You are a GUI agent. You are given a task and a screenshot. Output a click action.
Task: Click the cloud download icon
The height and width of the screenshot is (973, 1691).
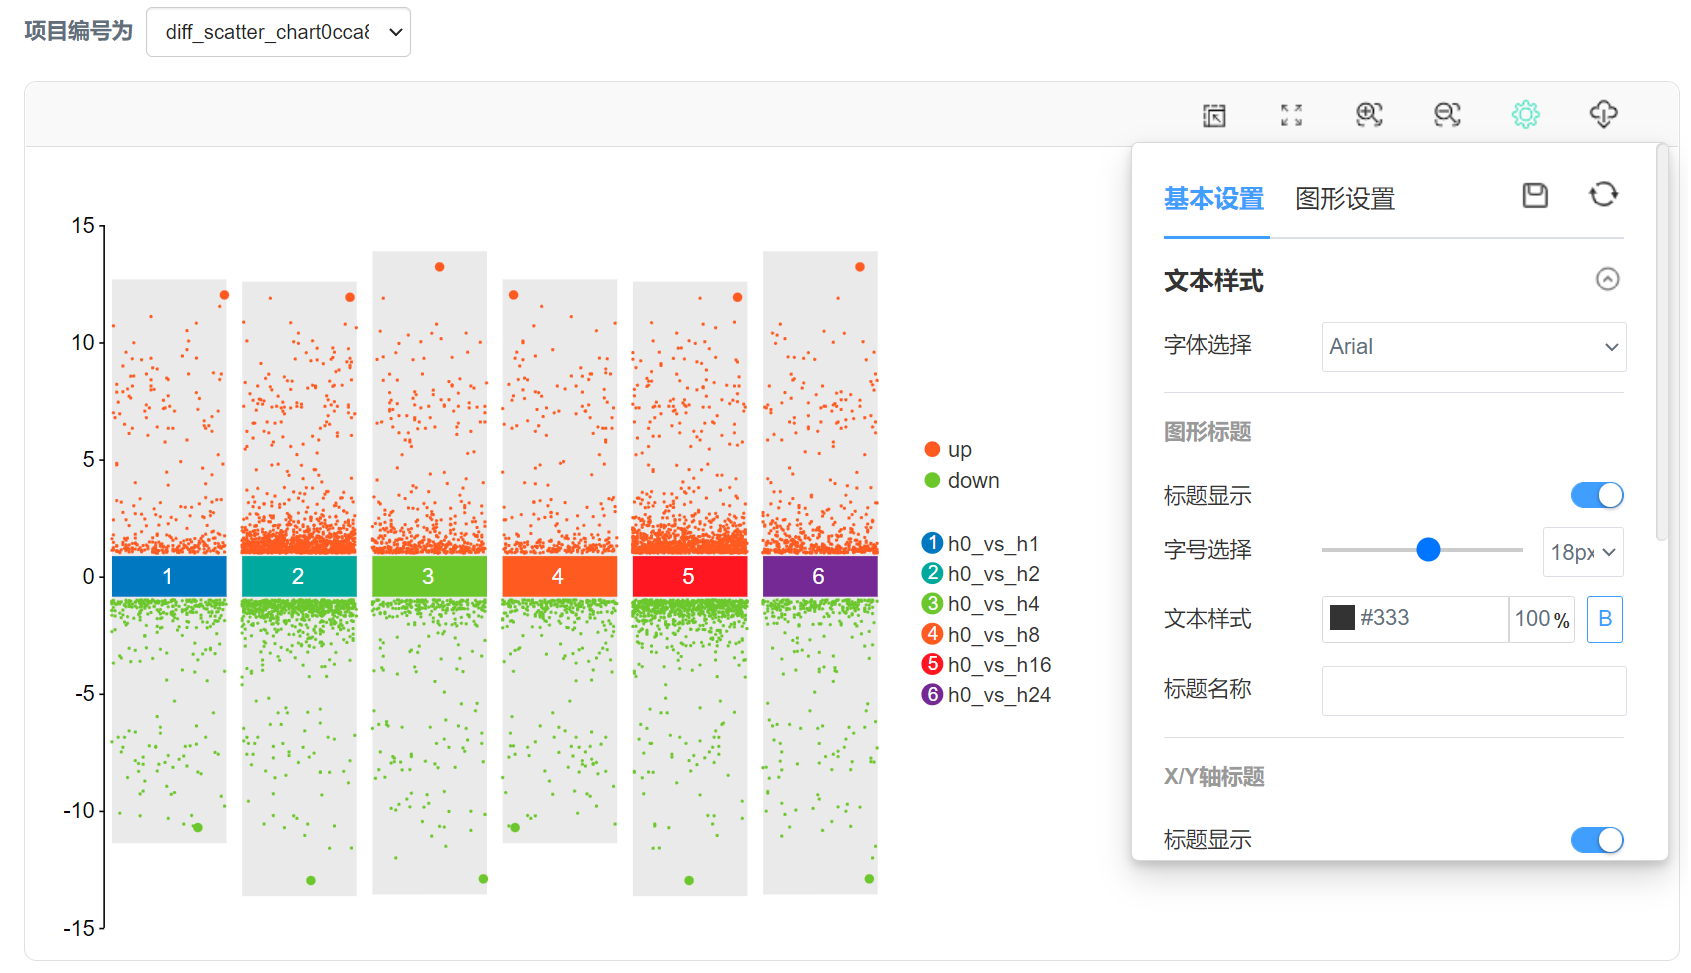click(1604, 114)
